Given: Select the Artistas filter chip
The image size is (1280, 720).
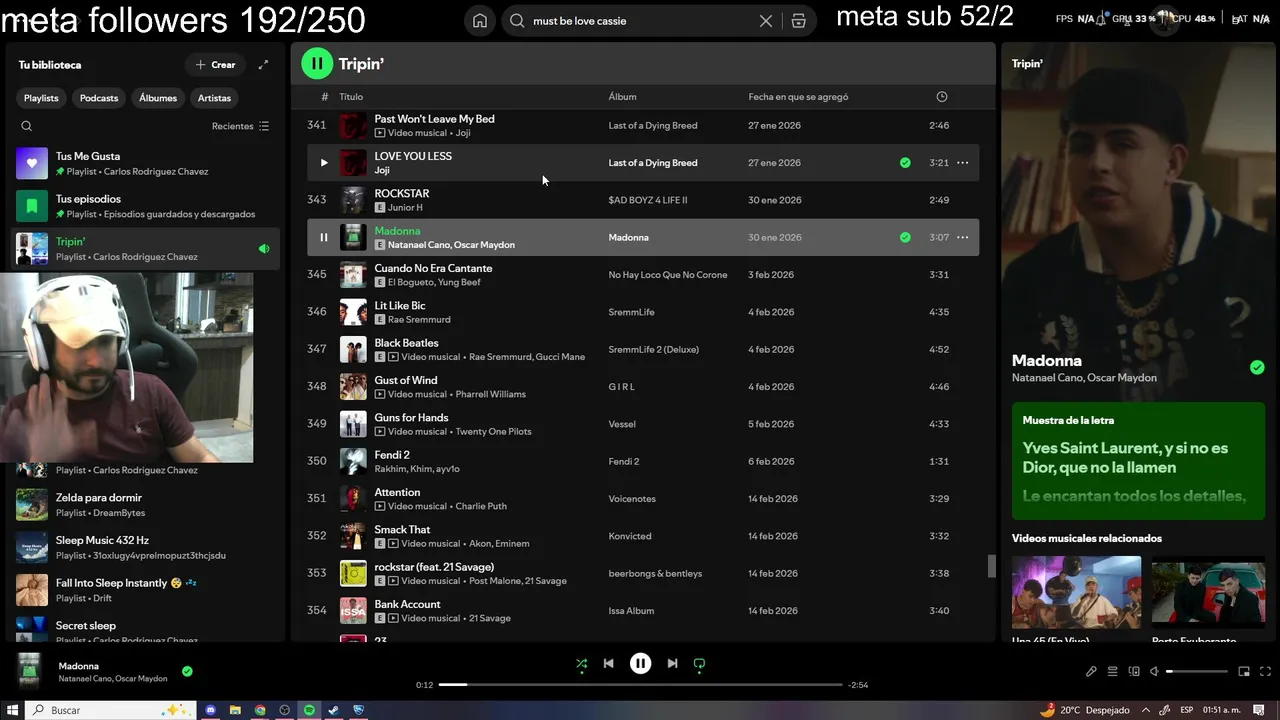Looking at the screenshot, I should click(x=214, y=98).
